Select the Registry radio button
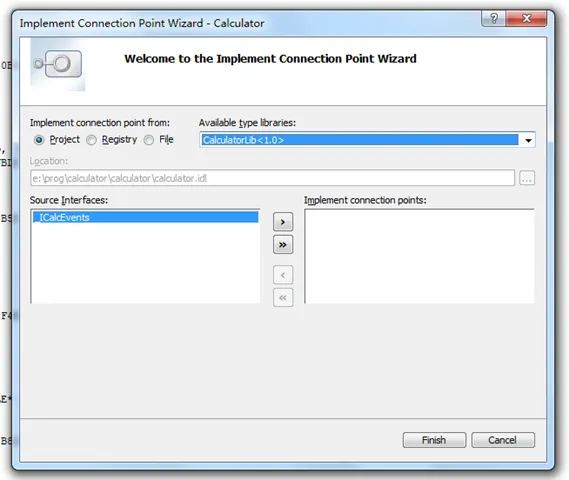Screen dimensions: 569x480 [x=91, y=140]
